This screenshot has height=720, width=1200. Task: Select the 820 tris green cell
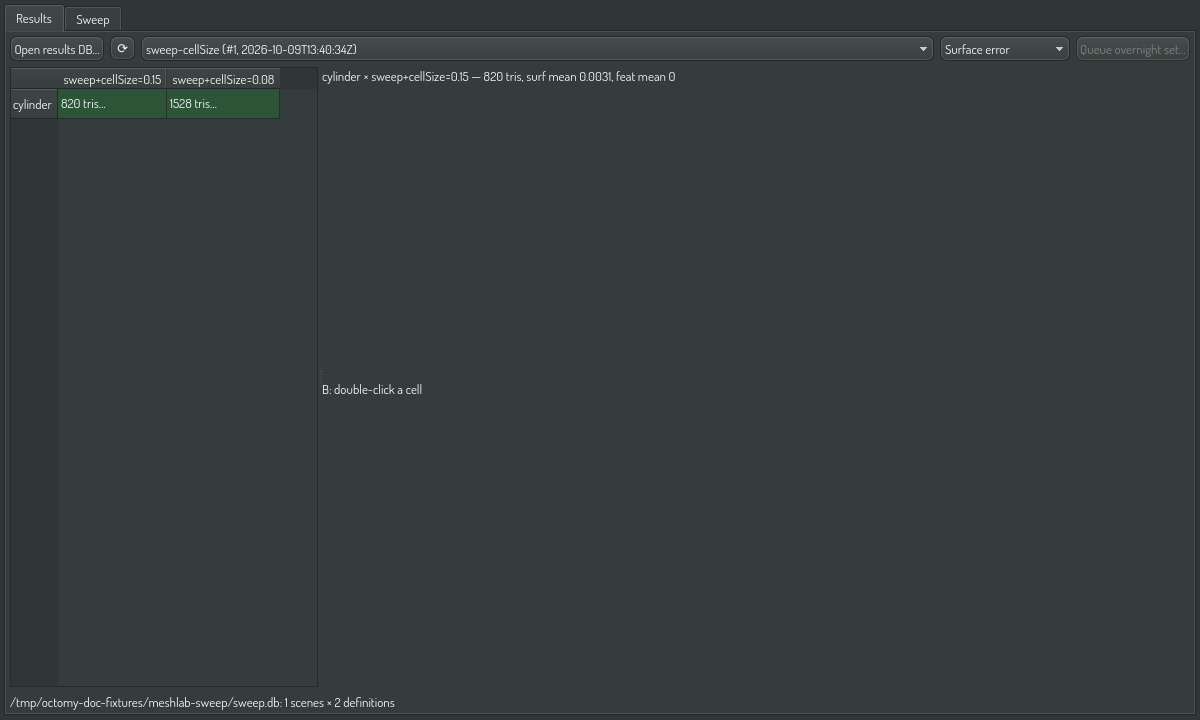coord(112,104)
